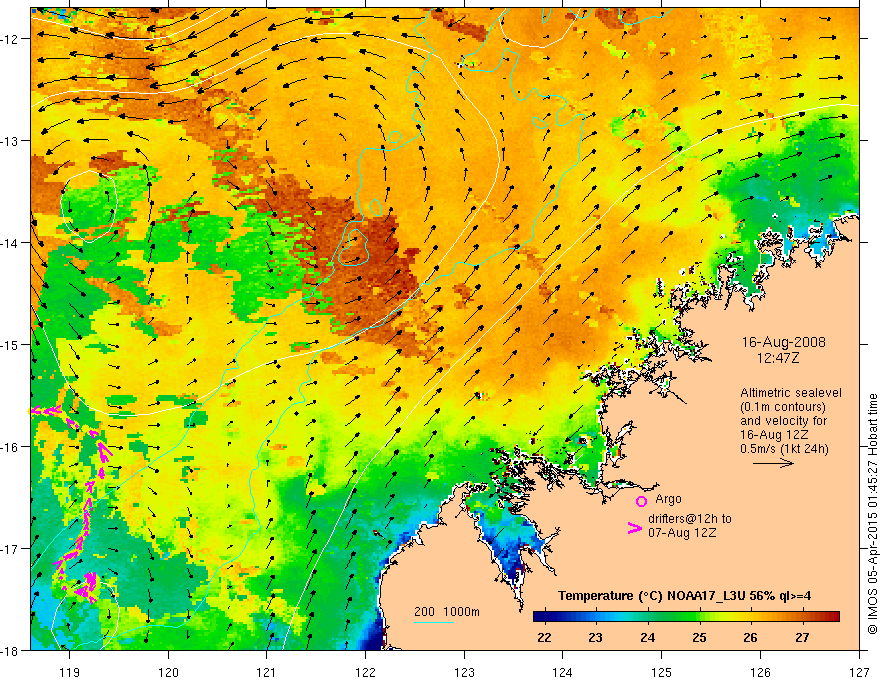The image size is (880, 680).
Task: Click the color bar tick label 26
Action: point(750,638)
